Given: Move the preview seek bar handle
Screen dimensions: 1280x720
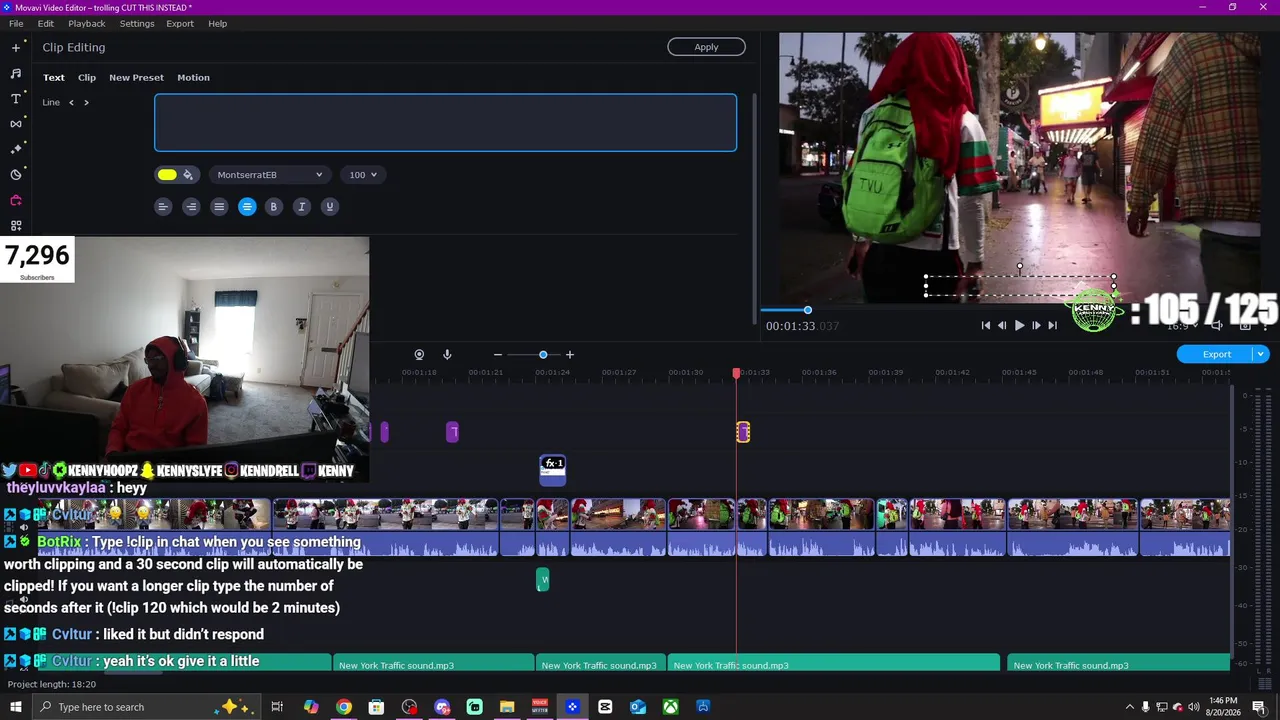Looking at the screenshot, I should 808,310.
